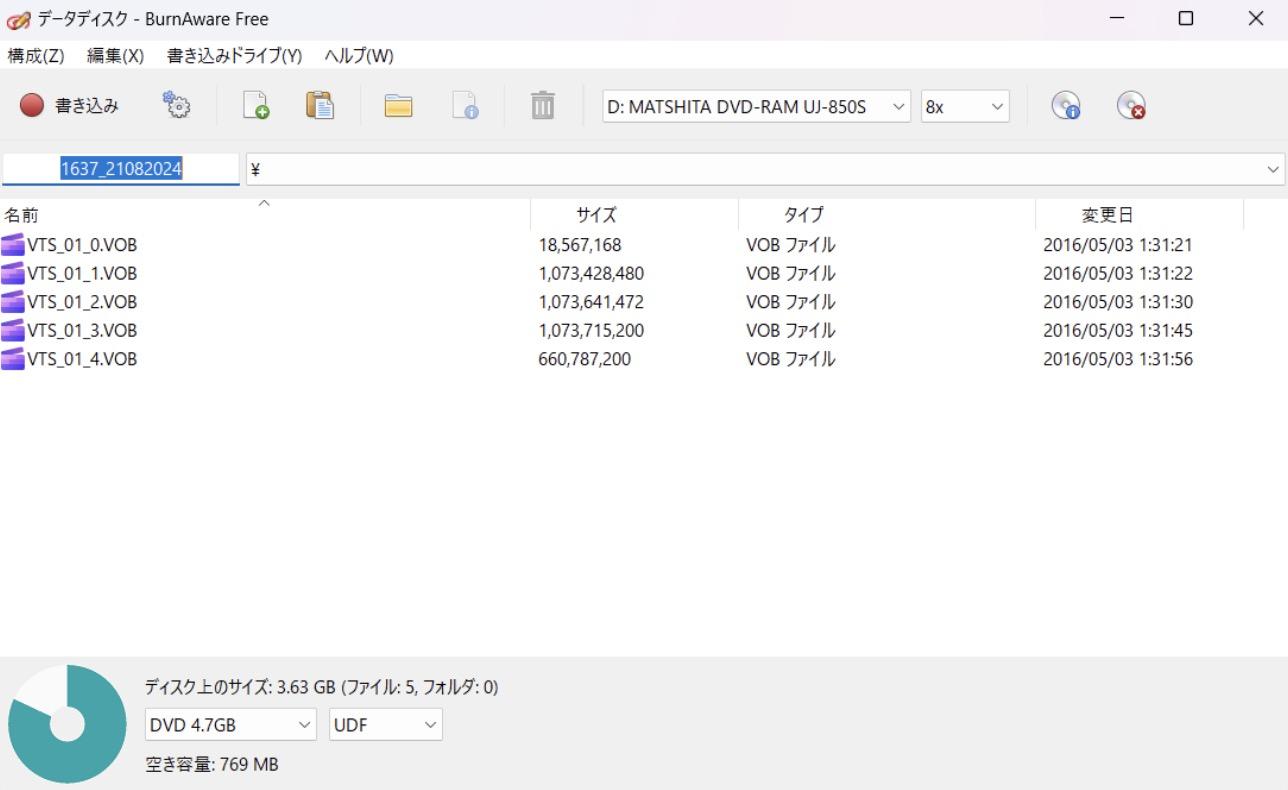Click the new folder icon
Viewport: 1288px width, 790px height.
click(399, 105)
